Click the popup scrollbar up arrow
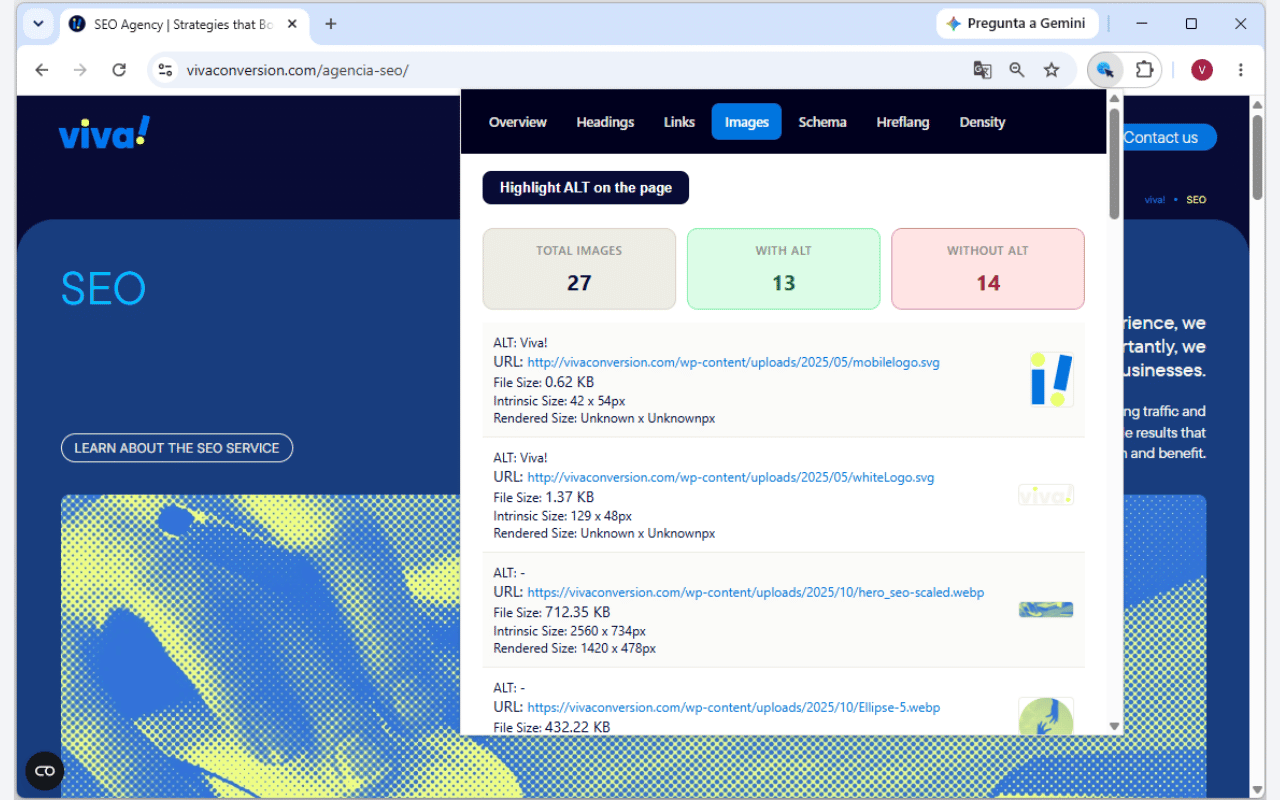 (1114, 98)
